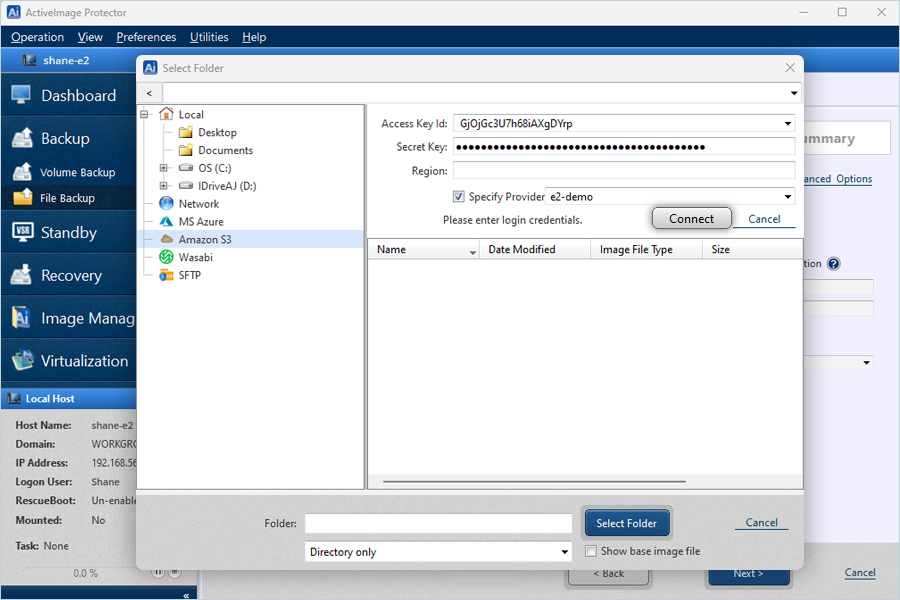The width and height of the screenshot is (900, 600).
Task: Open the Virtualization sidebar section
Action: [69, 361]
